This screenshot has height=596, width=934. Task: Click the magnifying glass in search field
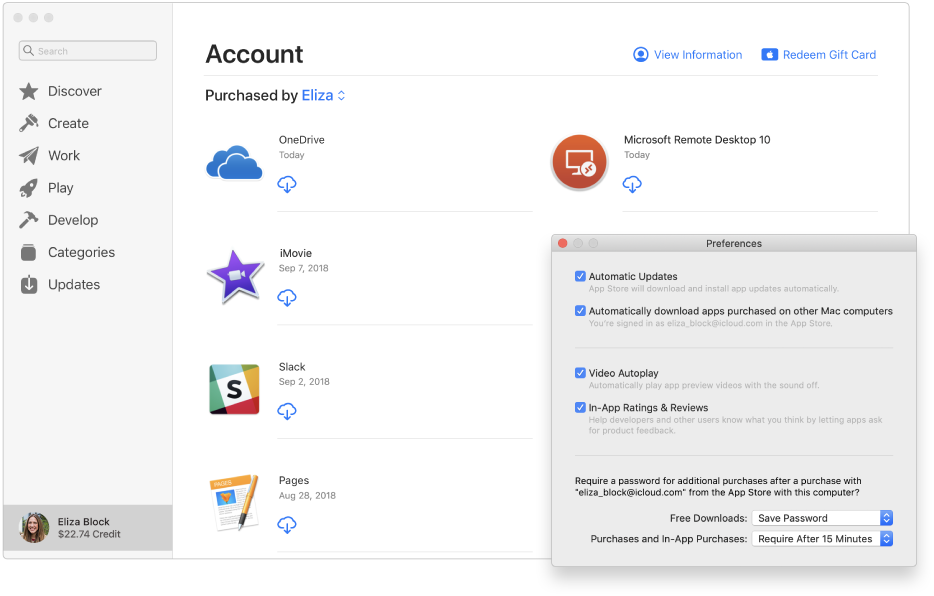pos(29,51)
